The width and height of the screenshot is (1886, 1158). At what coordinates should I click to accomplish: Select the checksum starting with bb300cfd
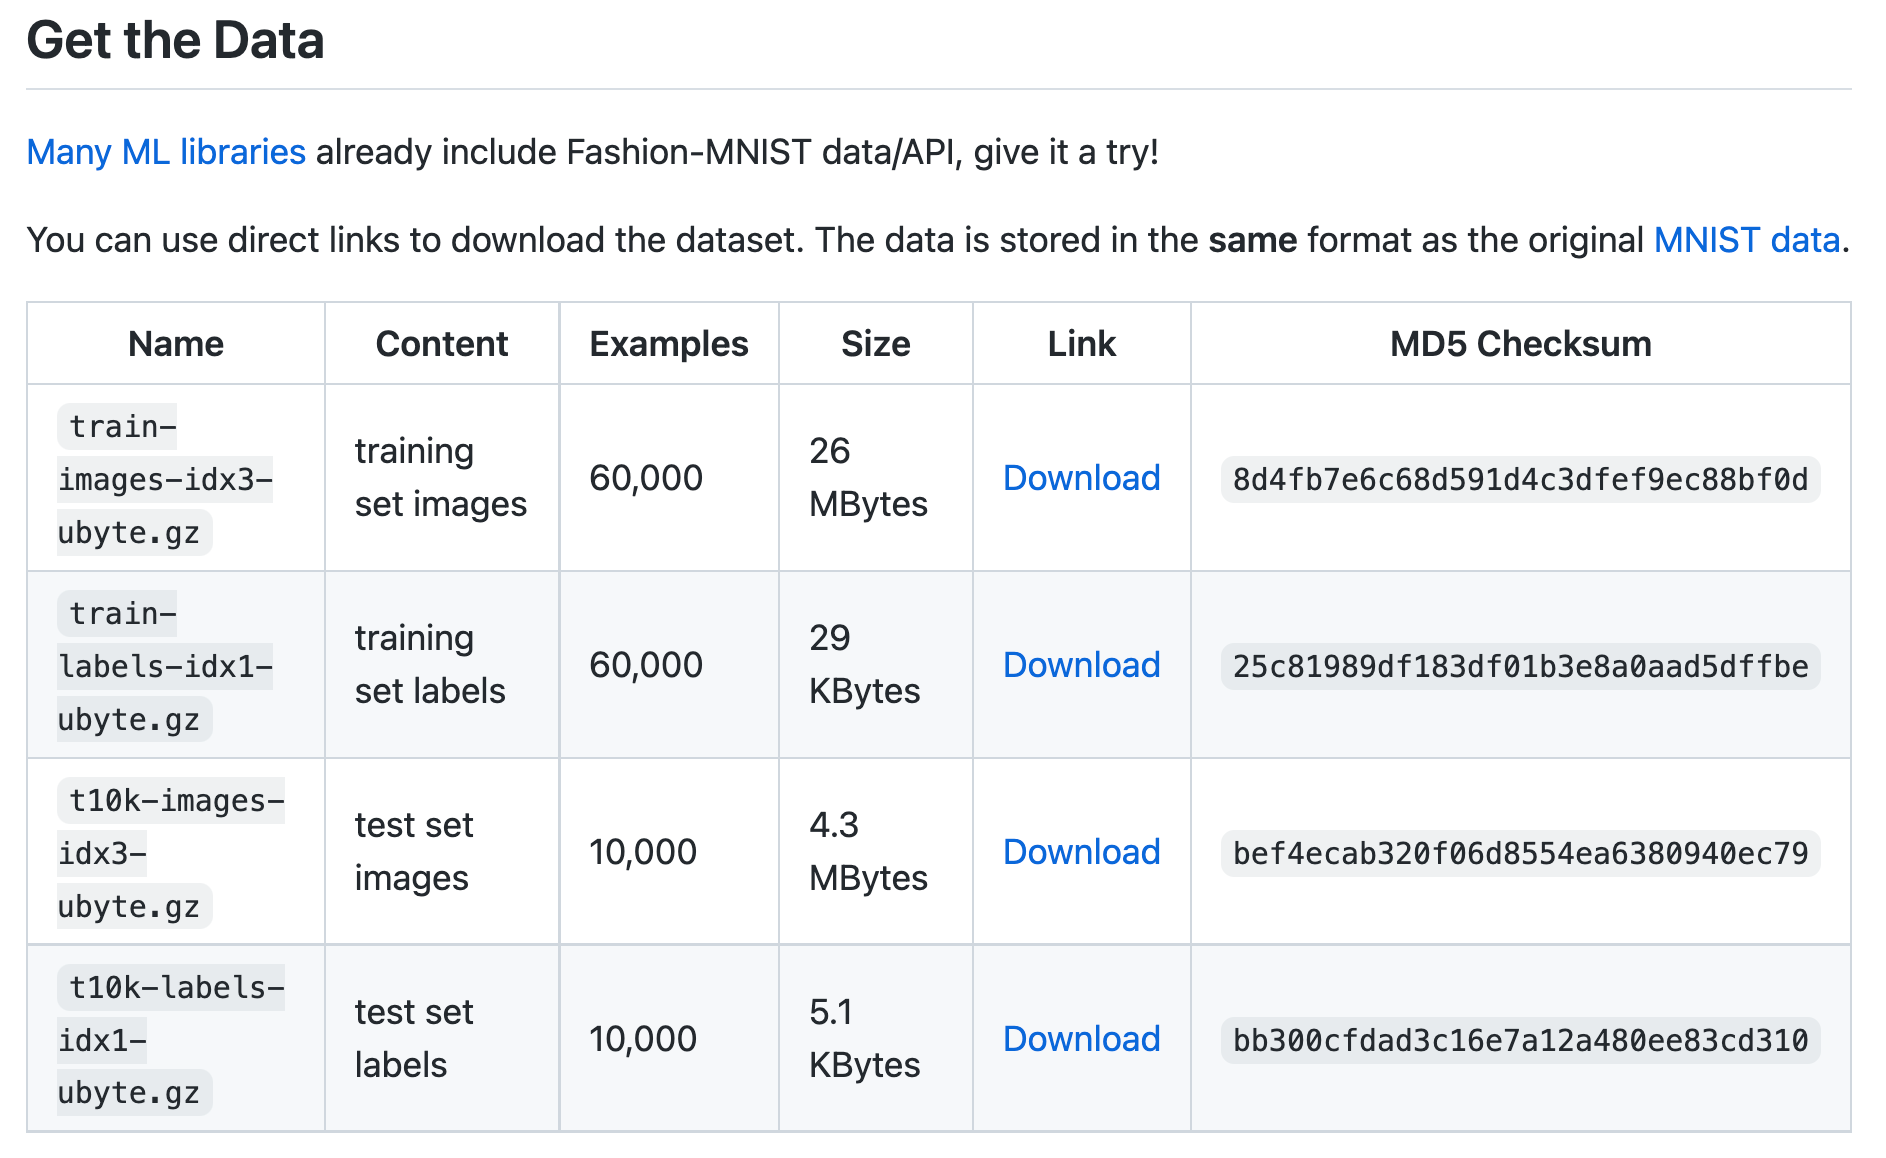1520,1041
